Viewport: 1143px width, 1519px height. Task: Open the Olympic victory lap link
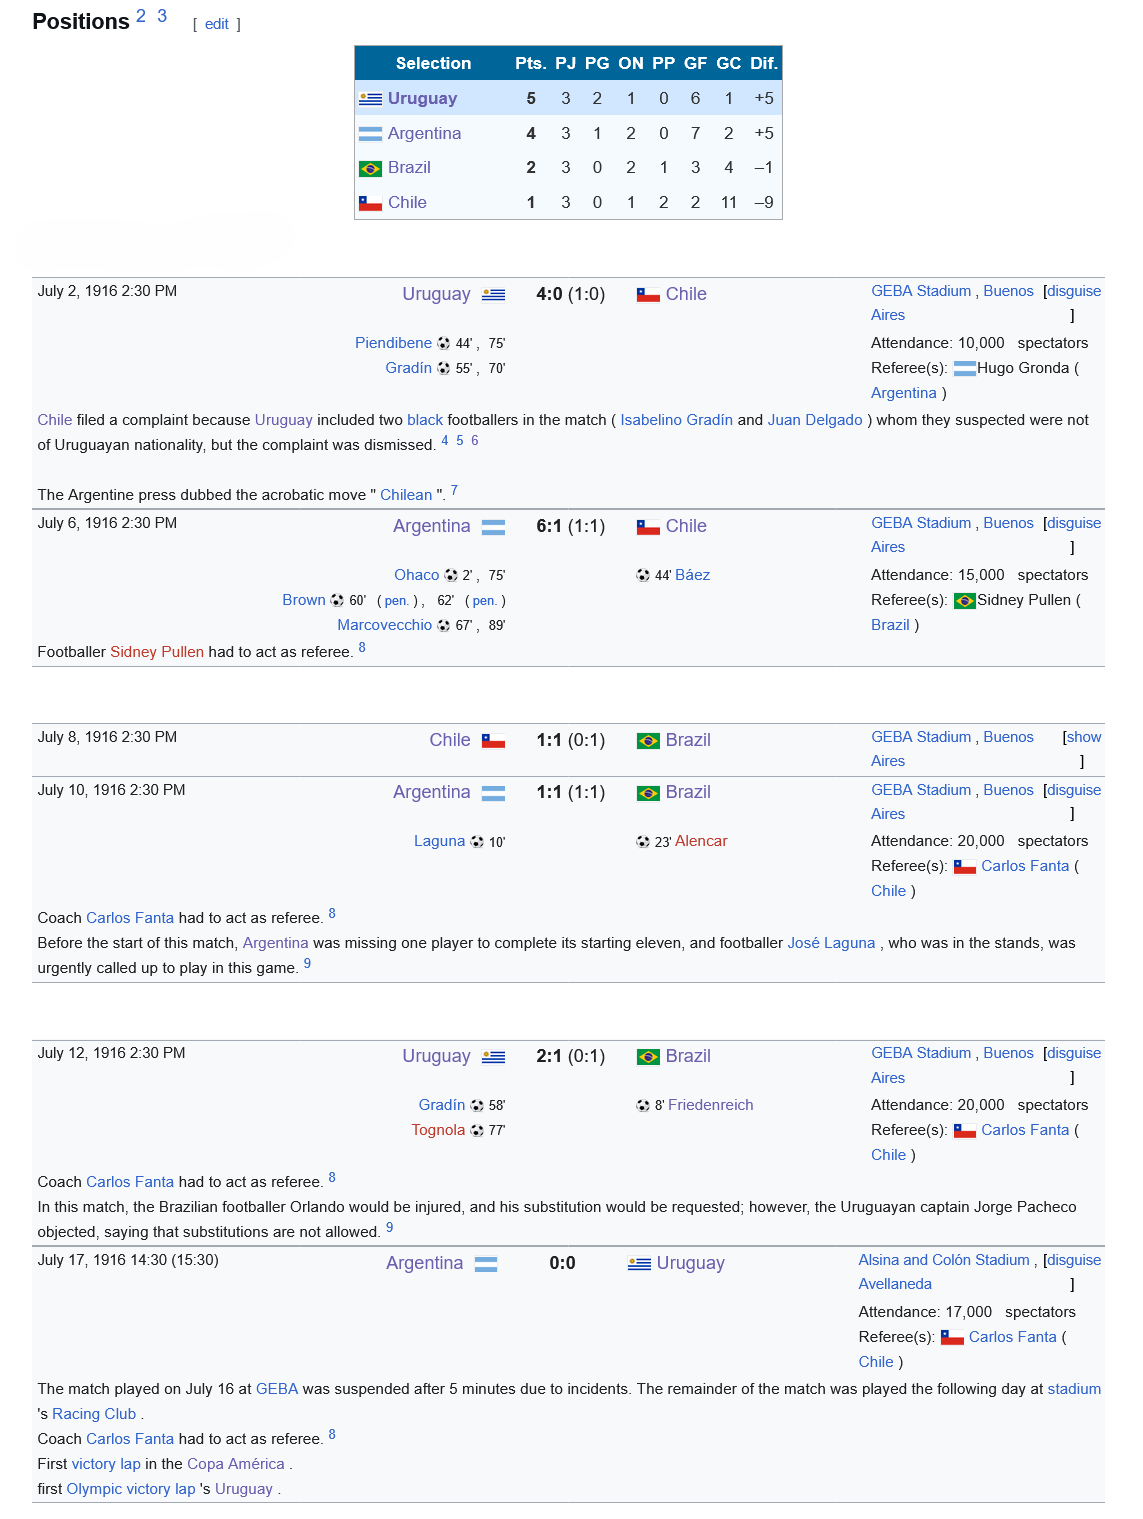131,1489
